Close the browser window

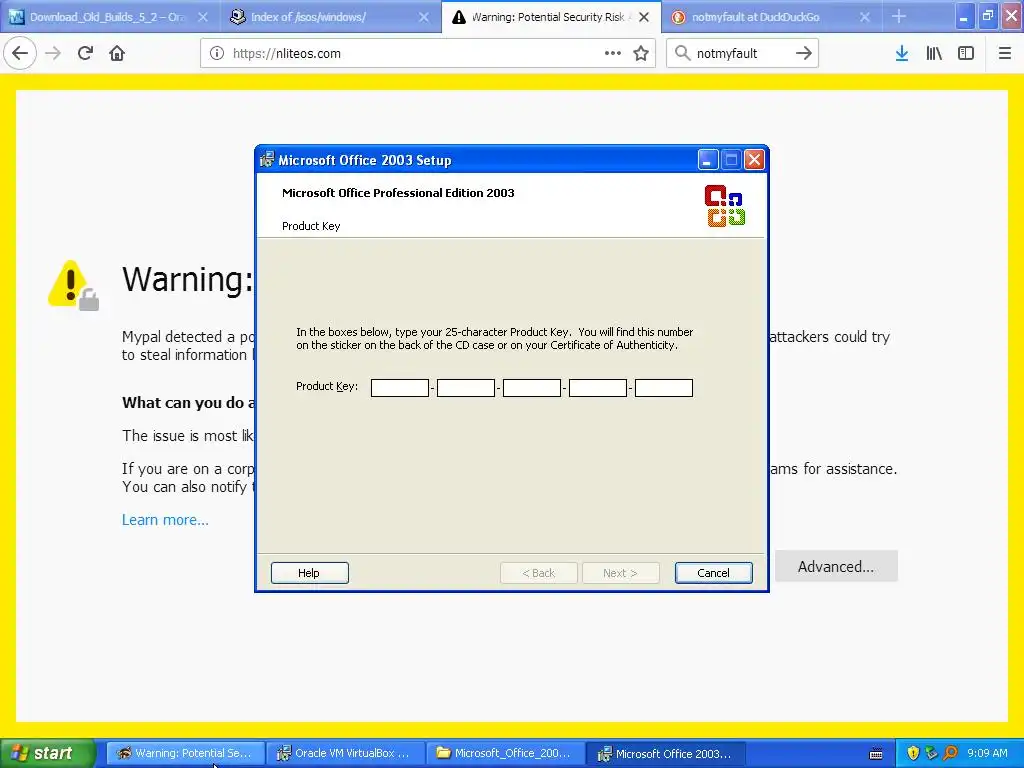coord(1012,16)
